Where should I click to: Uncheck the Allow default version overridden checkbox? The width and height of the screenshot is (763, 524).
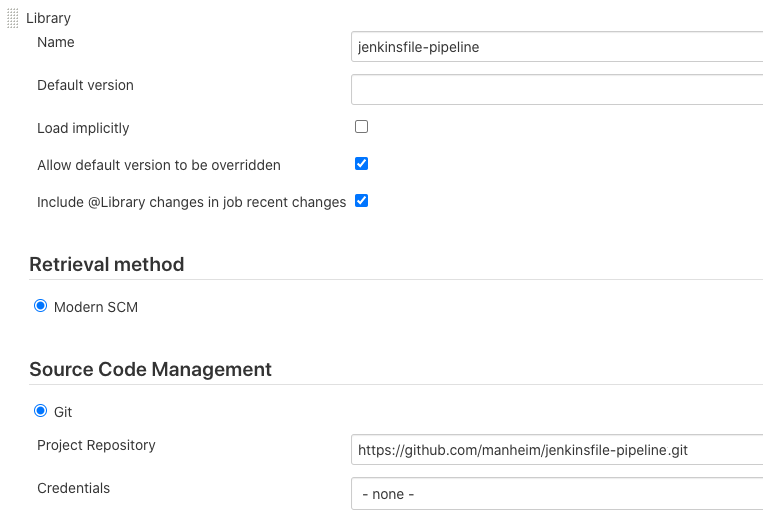(362, 164)
